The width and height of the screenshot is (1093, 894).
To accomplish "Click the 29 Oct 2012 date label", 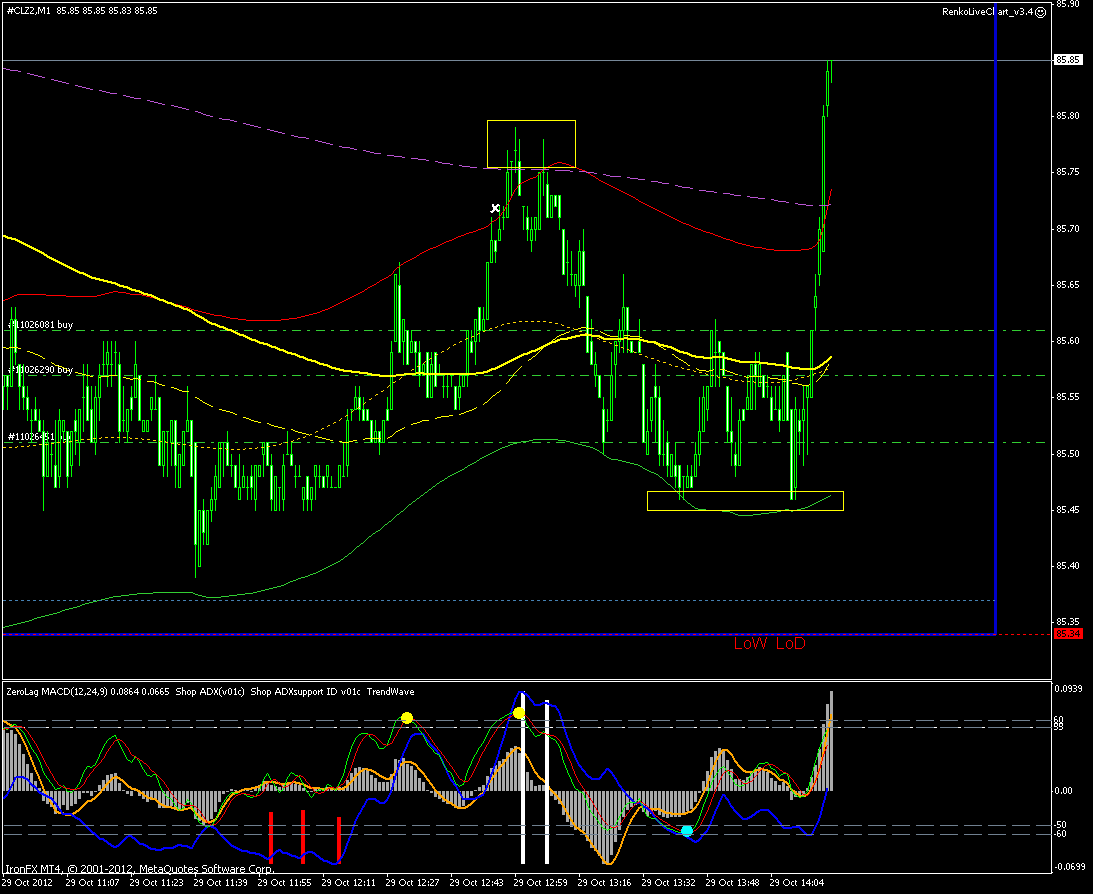I will pos(26,883).
